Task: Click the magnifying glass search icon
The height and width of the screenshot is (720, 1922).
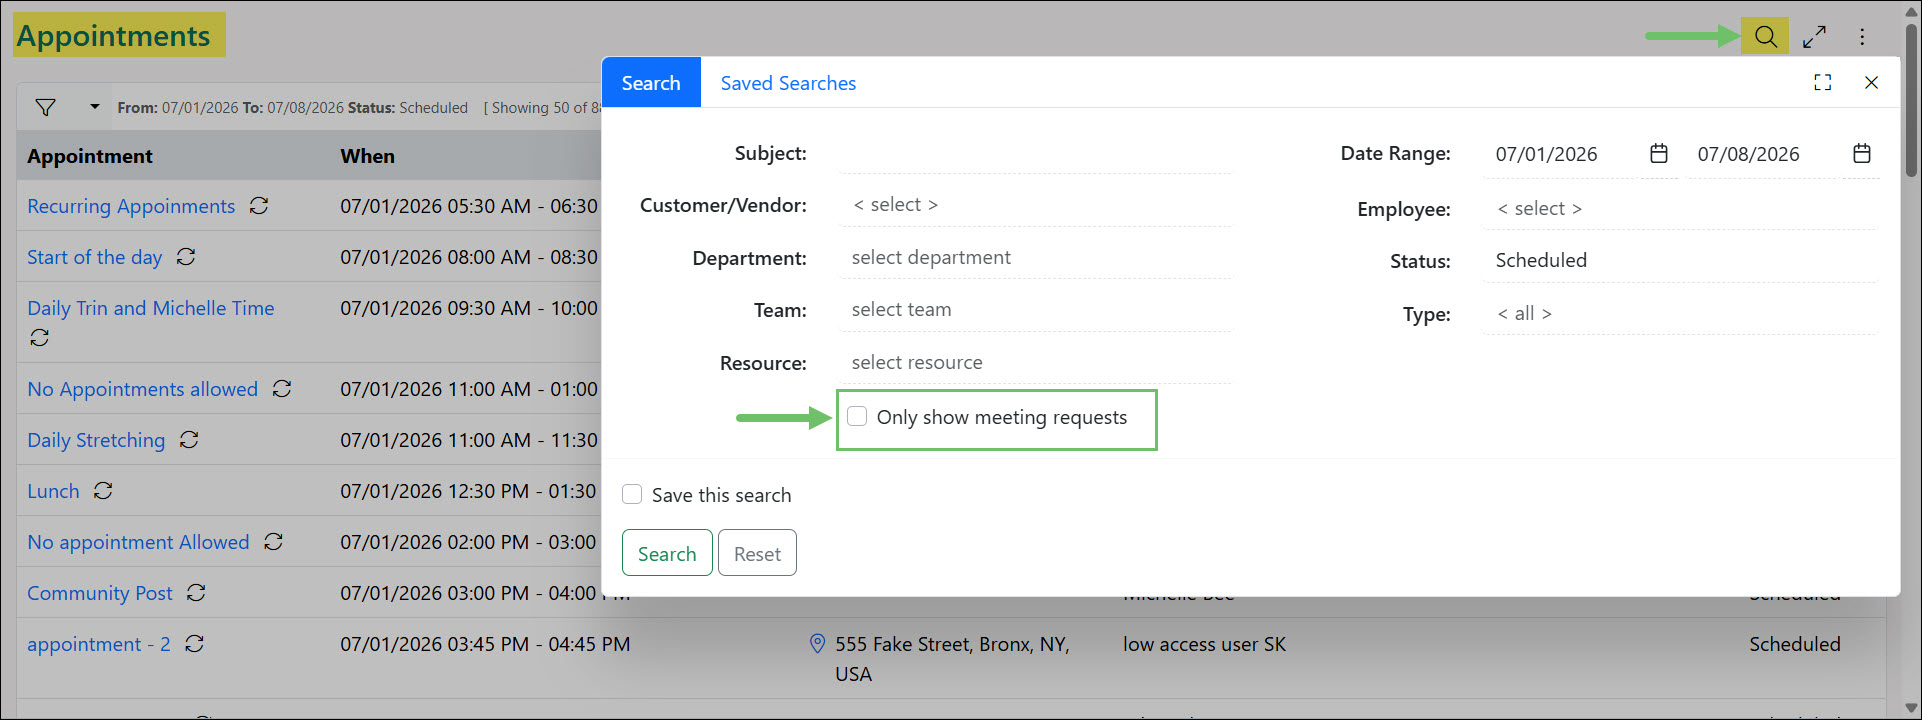Action: point(1766,37)
